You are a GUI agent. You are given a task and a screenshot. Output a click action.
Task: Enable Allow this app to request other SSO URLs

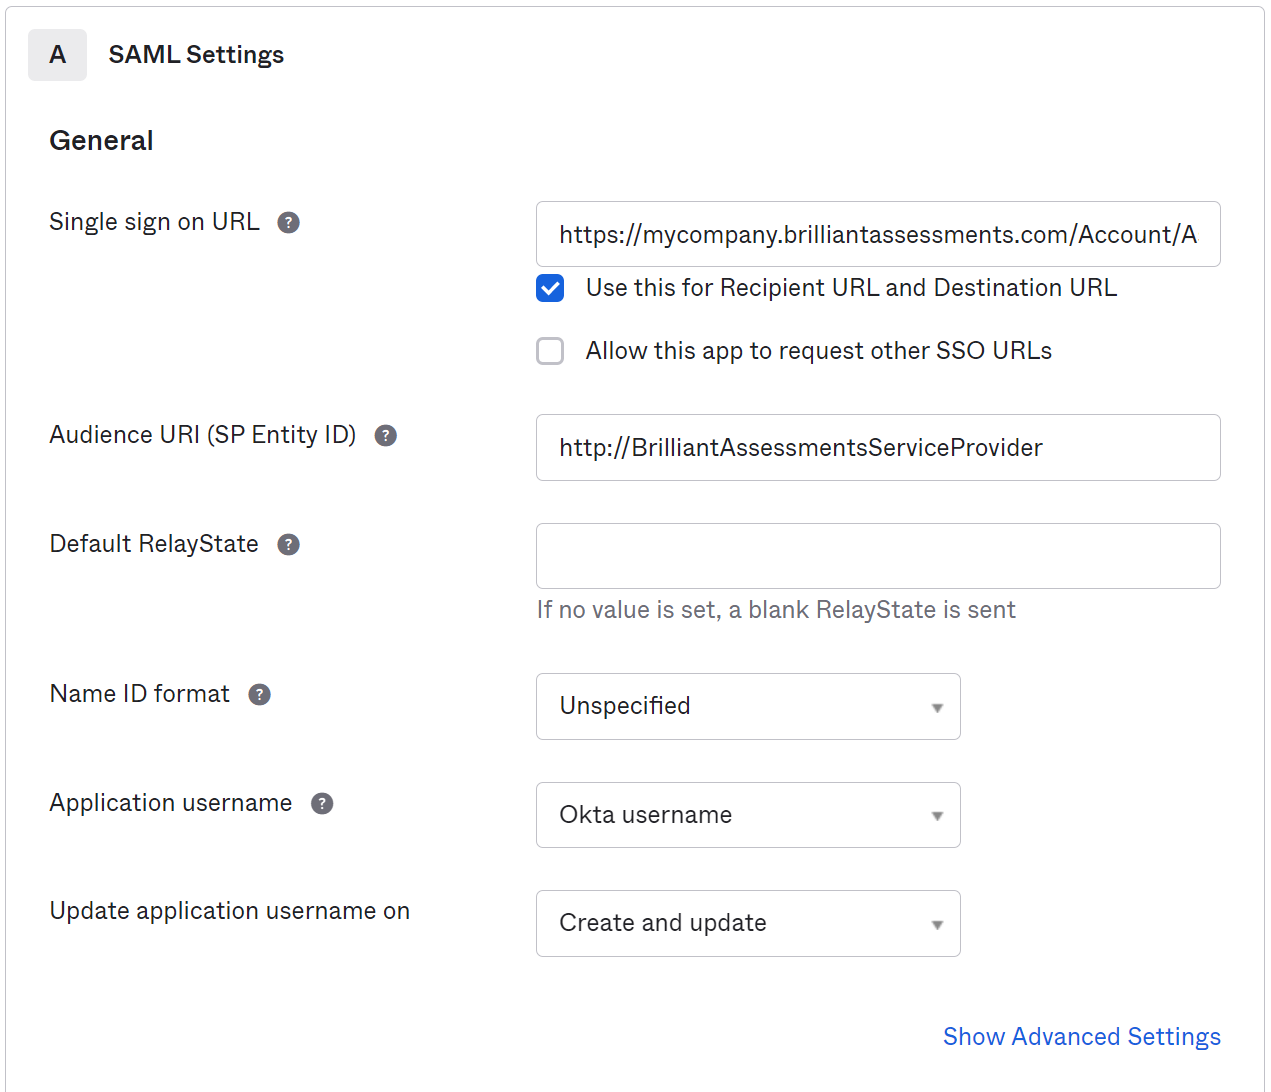(550, 351)
